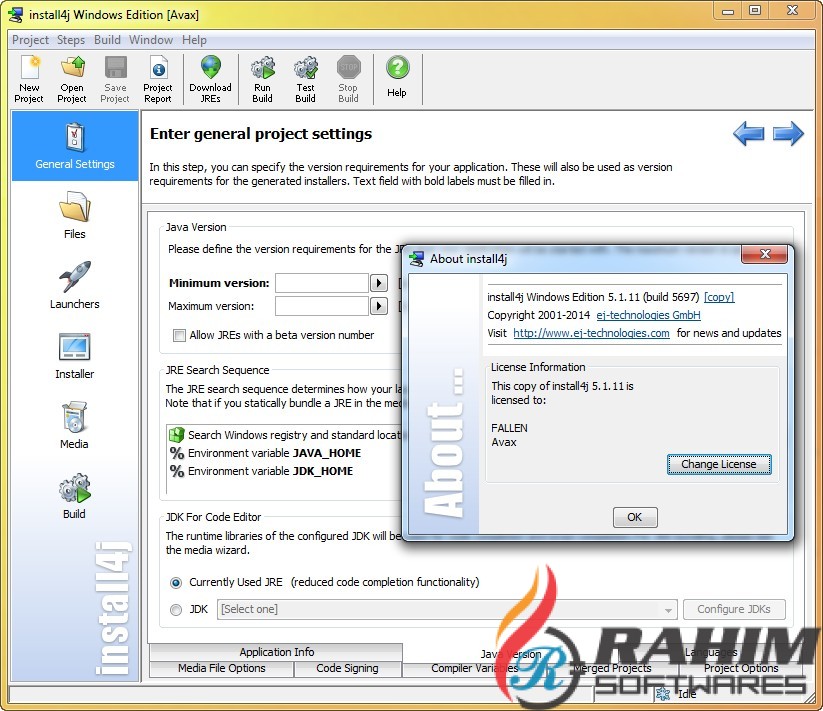Visit the www.ej-technologies.com link
Image resolution: width=823 pixels, height=711 pixels.
(x=591, y=333)
